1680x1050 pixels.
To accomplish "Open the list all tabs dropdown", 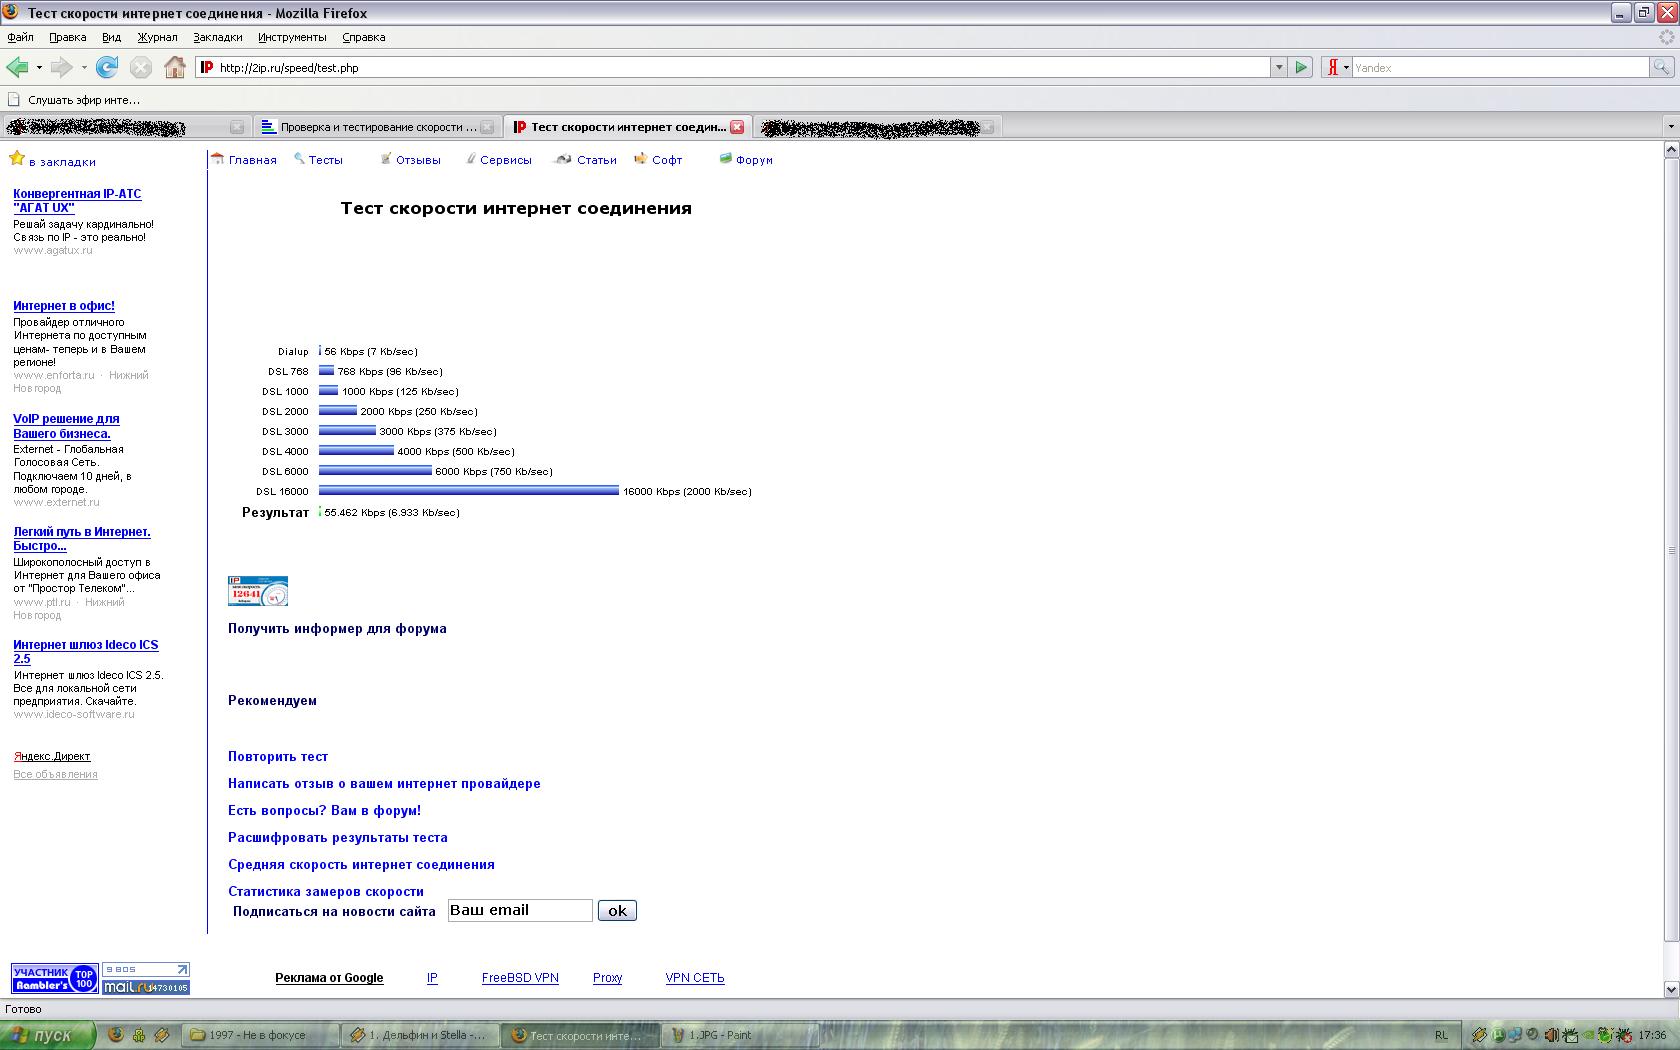I will click(x=1670, y=127).
